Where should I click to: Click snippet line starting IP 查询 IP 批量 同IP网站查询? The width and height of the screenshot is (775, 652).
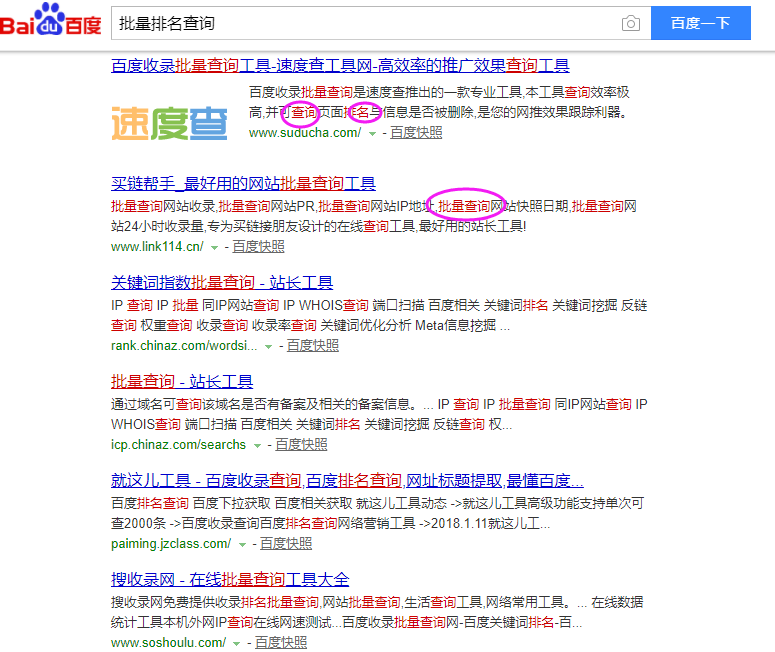(379, 305)
